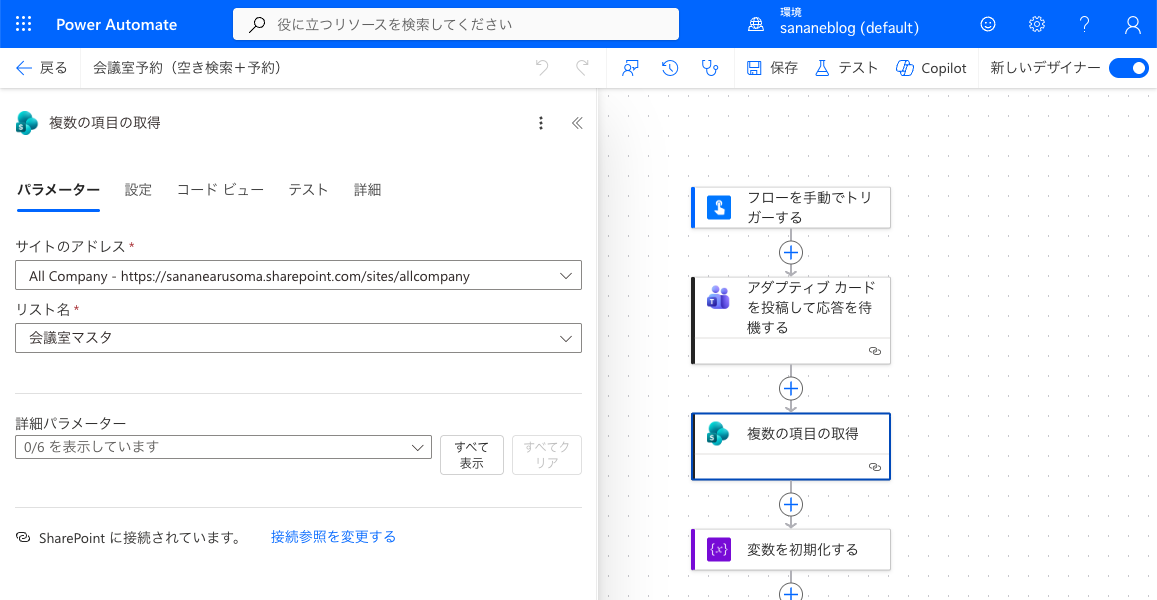
Task: Click the connection icon on the Teams card
Action: pyautogui.click(x=875, y=351)
